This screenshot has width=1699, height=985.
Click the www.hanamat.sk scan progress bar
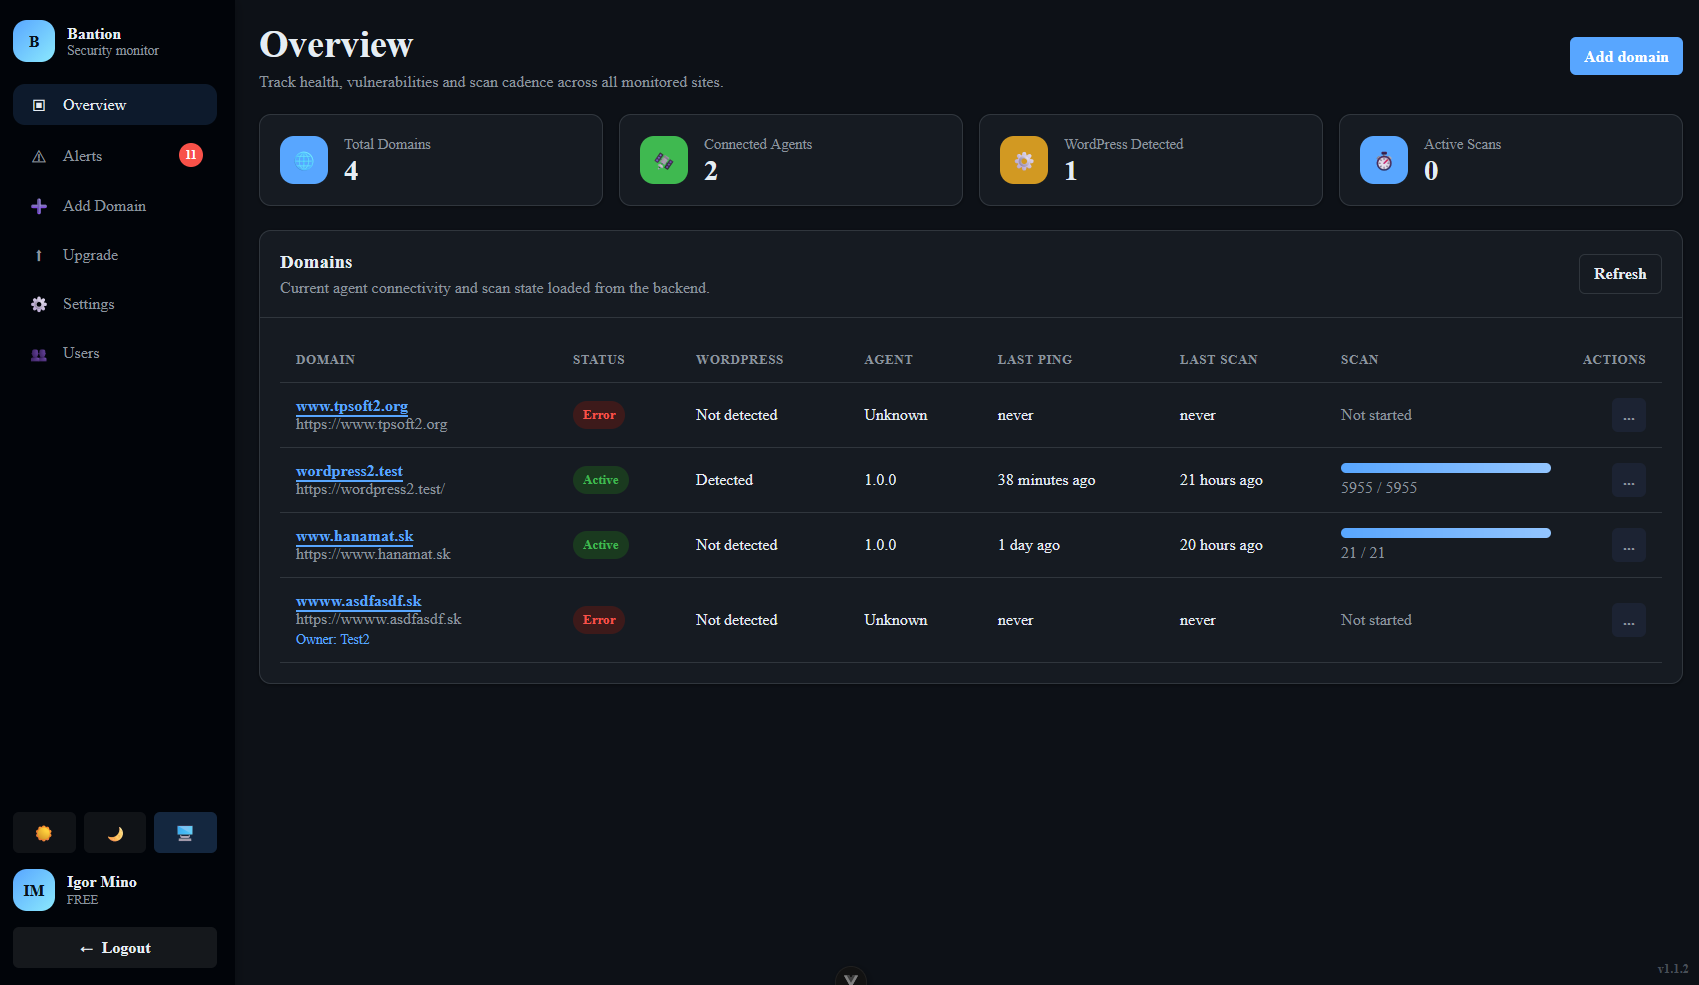point(1446,533)
